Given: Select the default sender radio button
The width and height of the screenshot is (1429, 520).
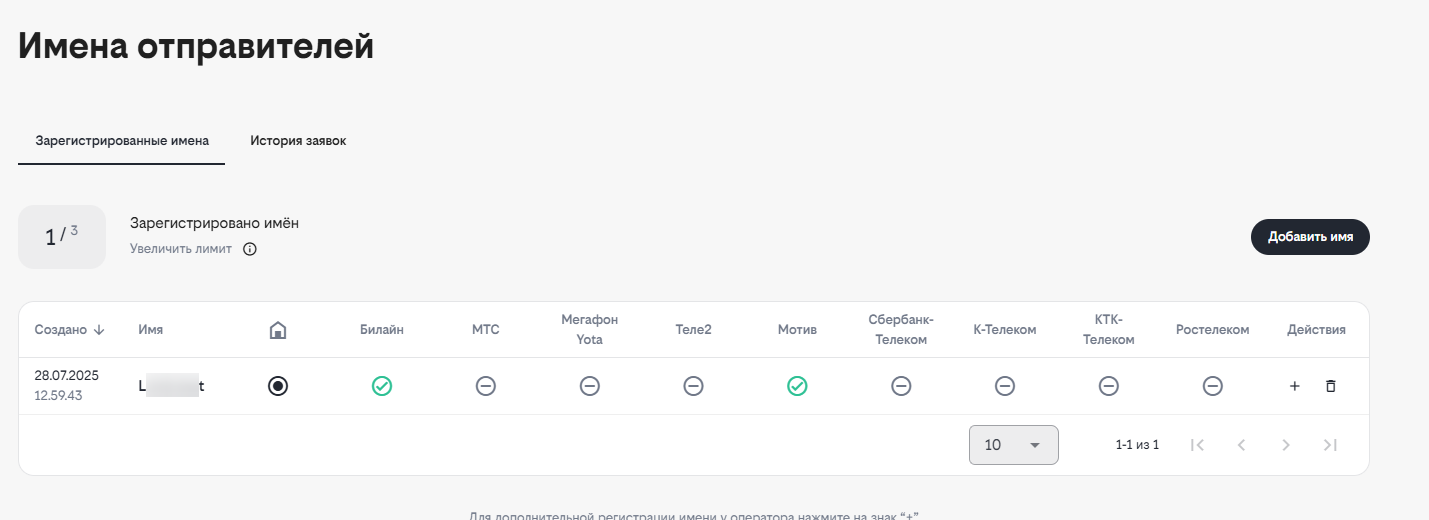Looking at the screenshot, I should click(278, 386).
